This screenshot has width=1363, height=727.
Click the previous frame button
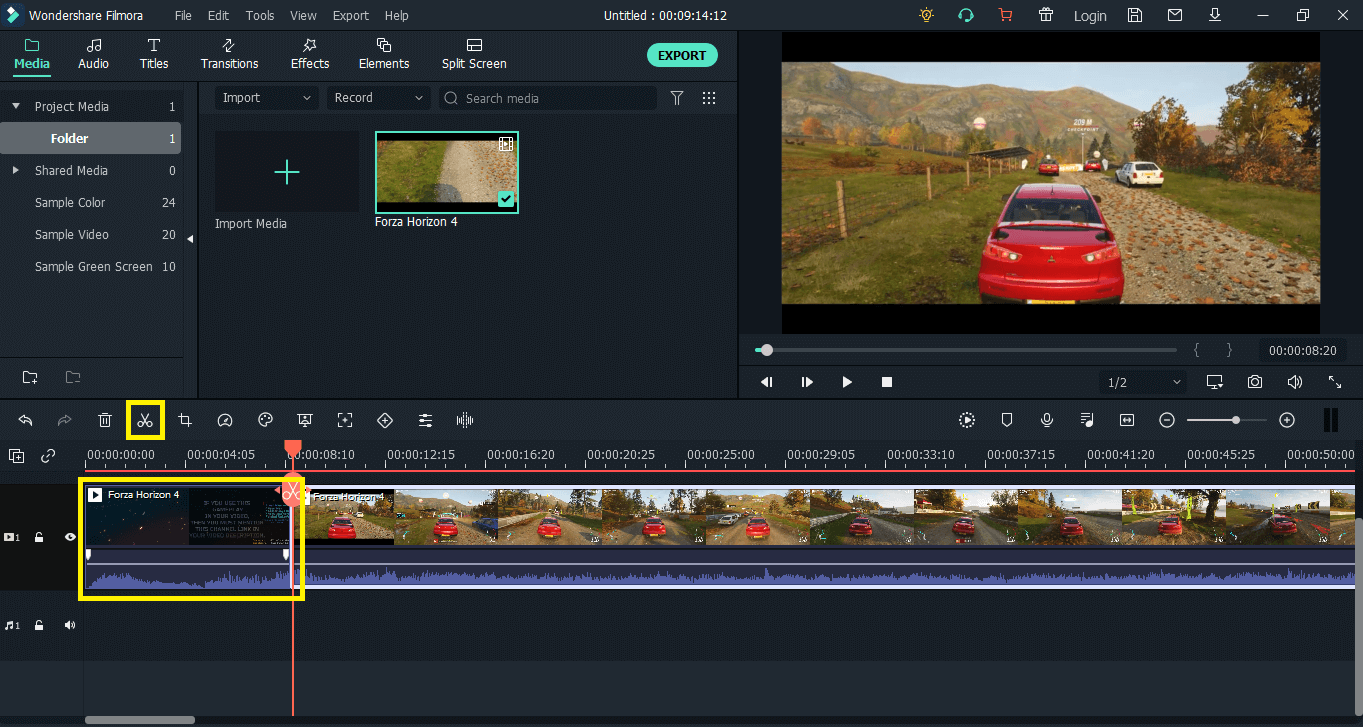pyautogui.click(x=767, y=382)
